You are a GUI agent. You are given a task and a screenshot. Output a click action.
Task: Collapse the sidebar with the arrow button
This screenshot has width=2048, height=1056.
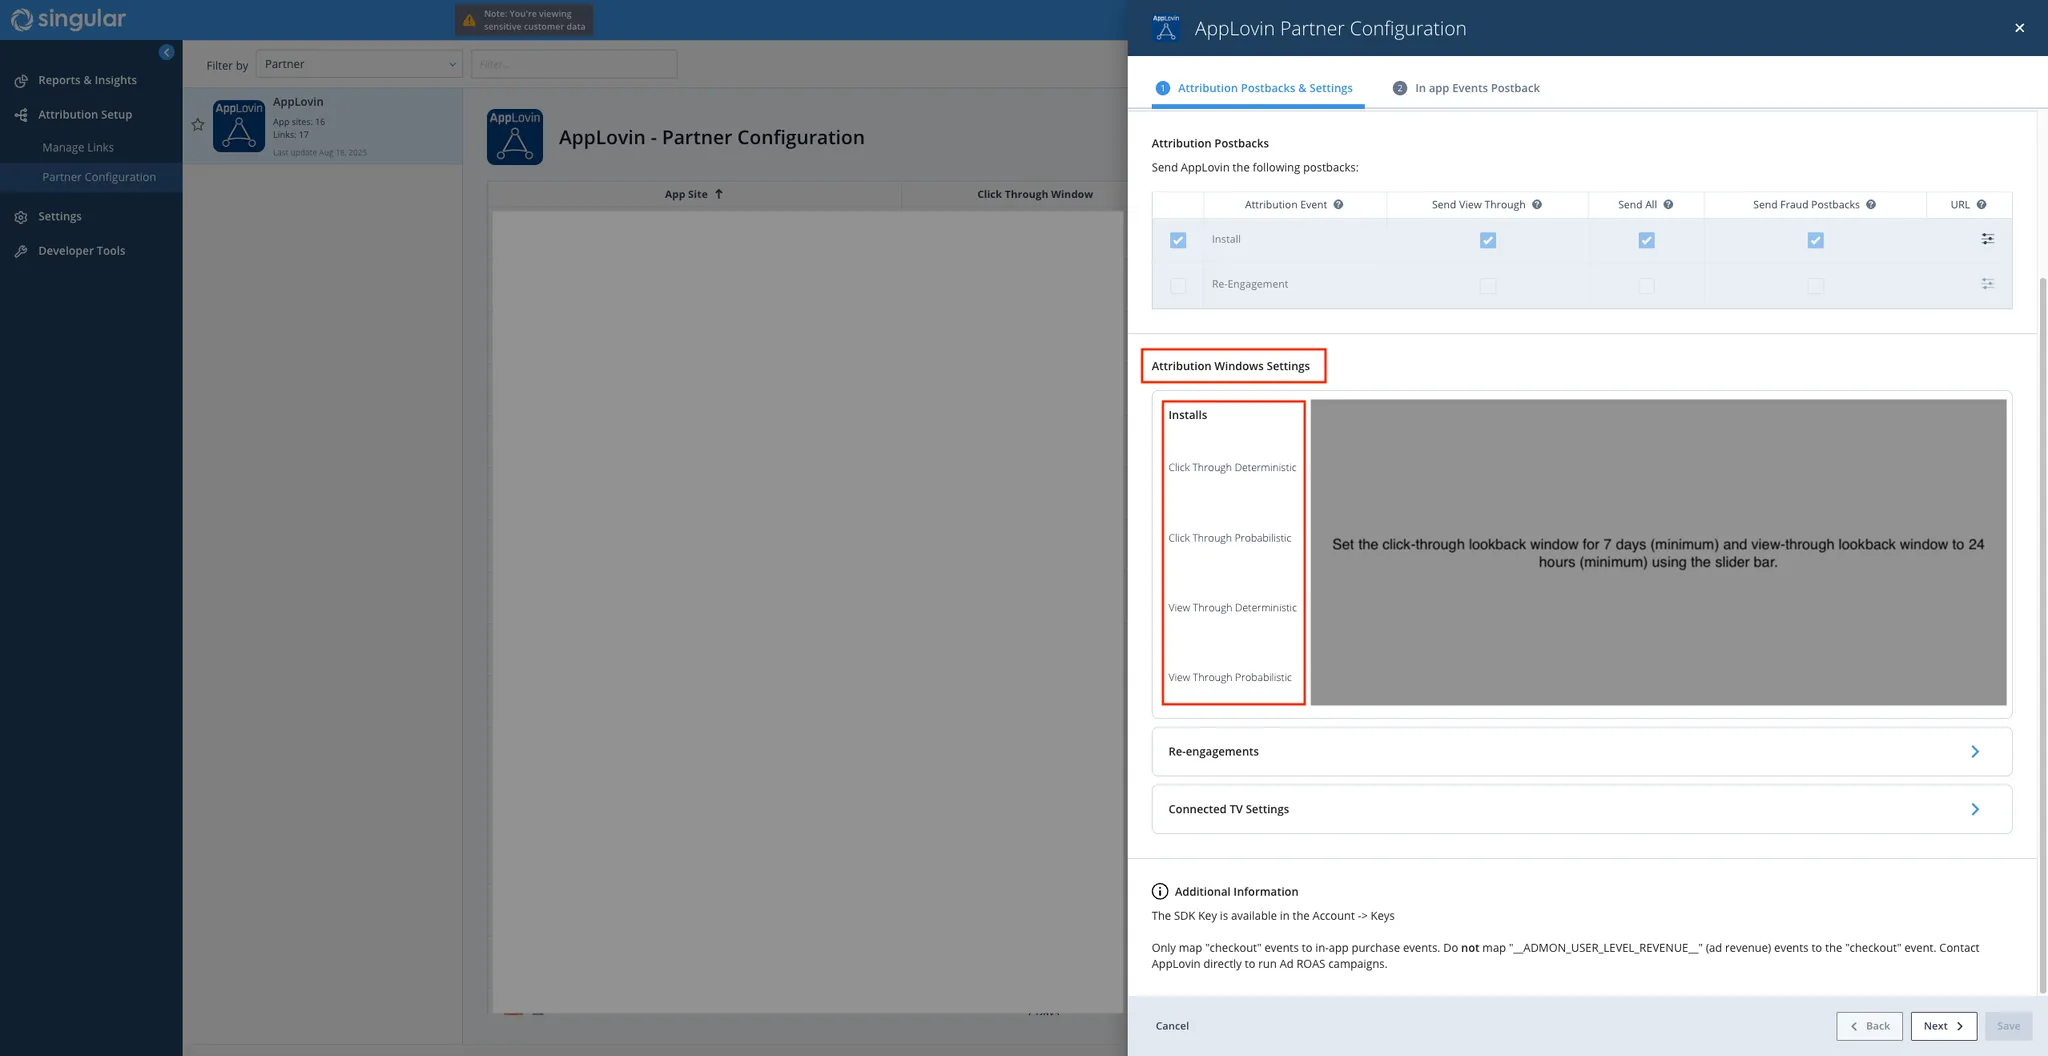click(167, 52)
